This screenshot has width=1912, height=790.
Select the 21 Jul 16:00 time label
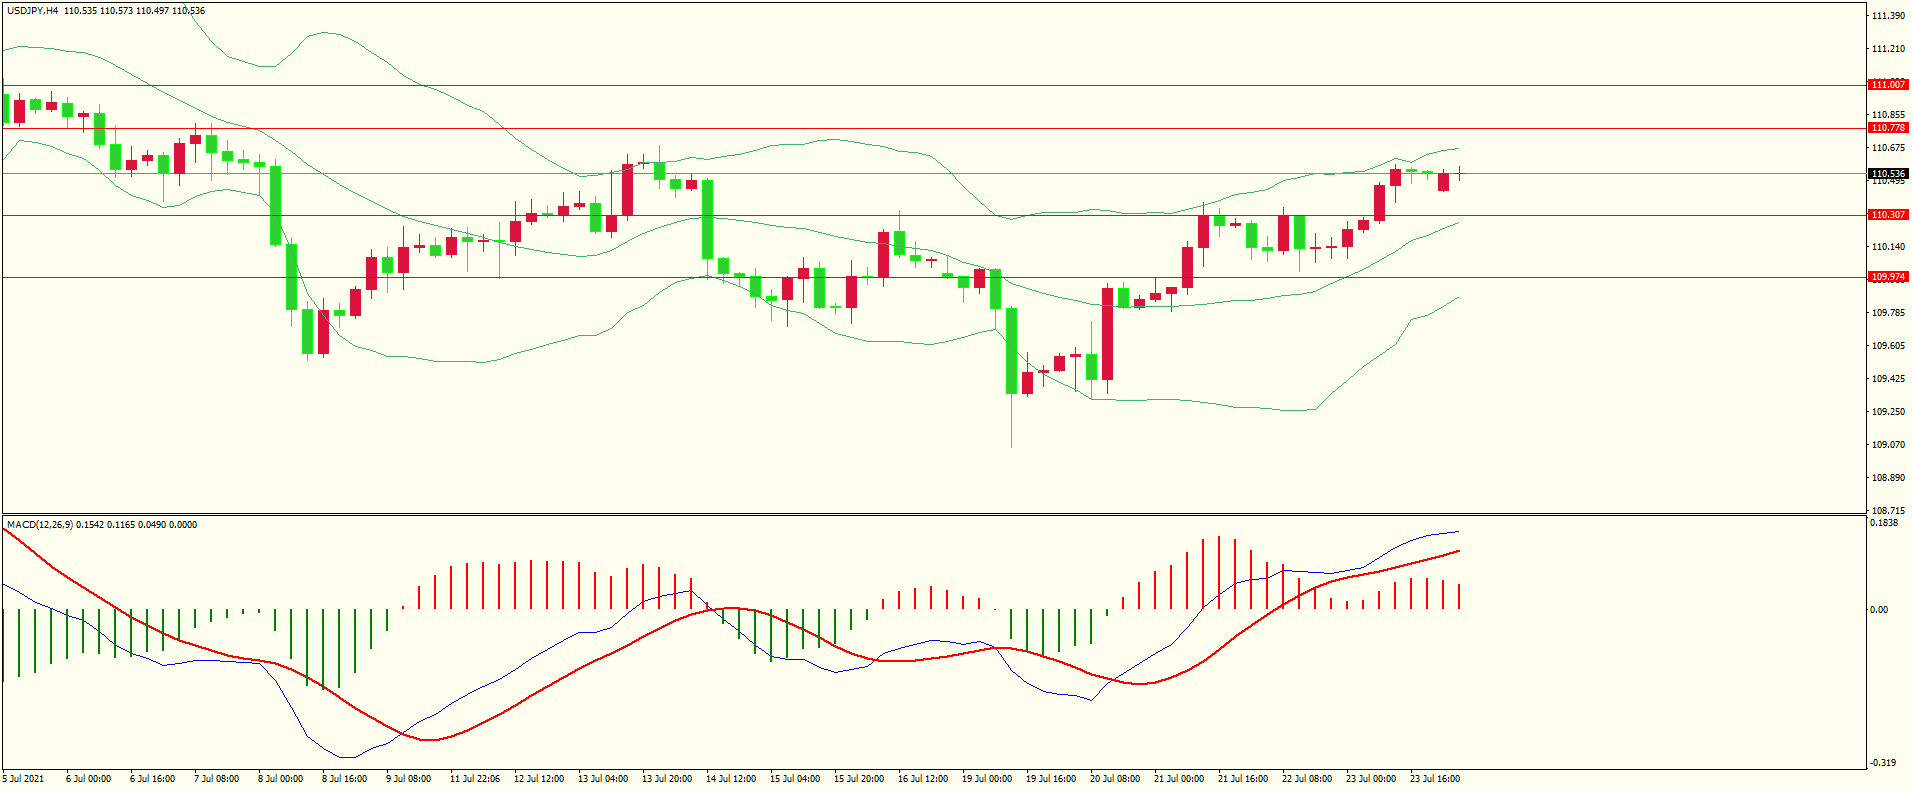(x=1242, y=779)
